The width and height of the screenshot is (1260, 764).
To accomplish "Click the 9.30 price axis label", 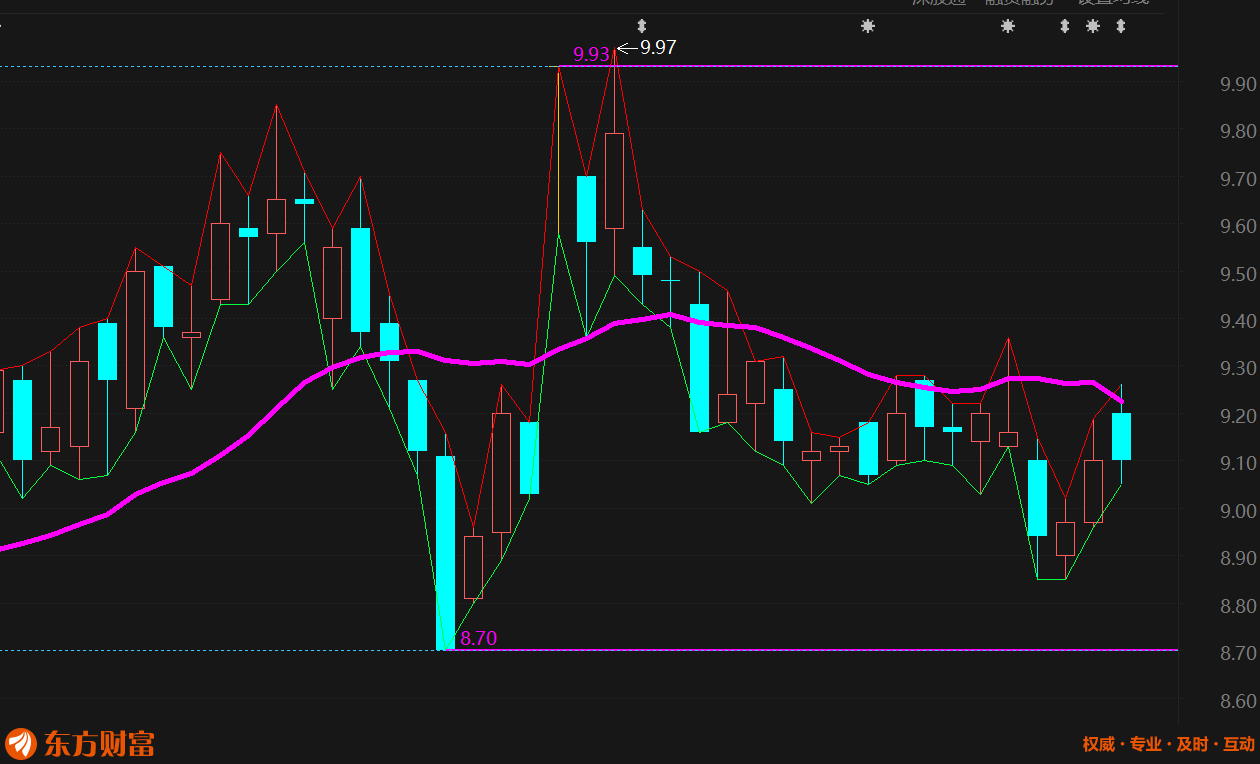I will click(x=1238, y=369).
